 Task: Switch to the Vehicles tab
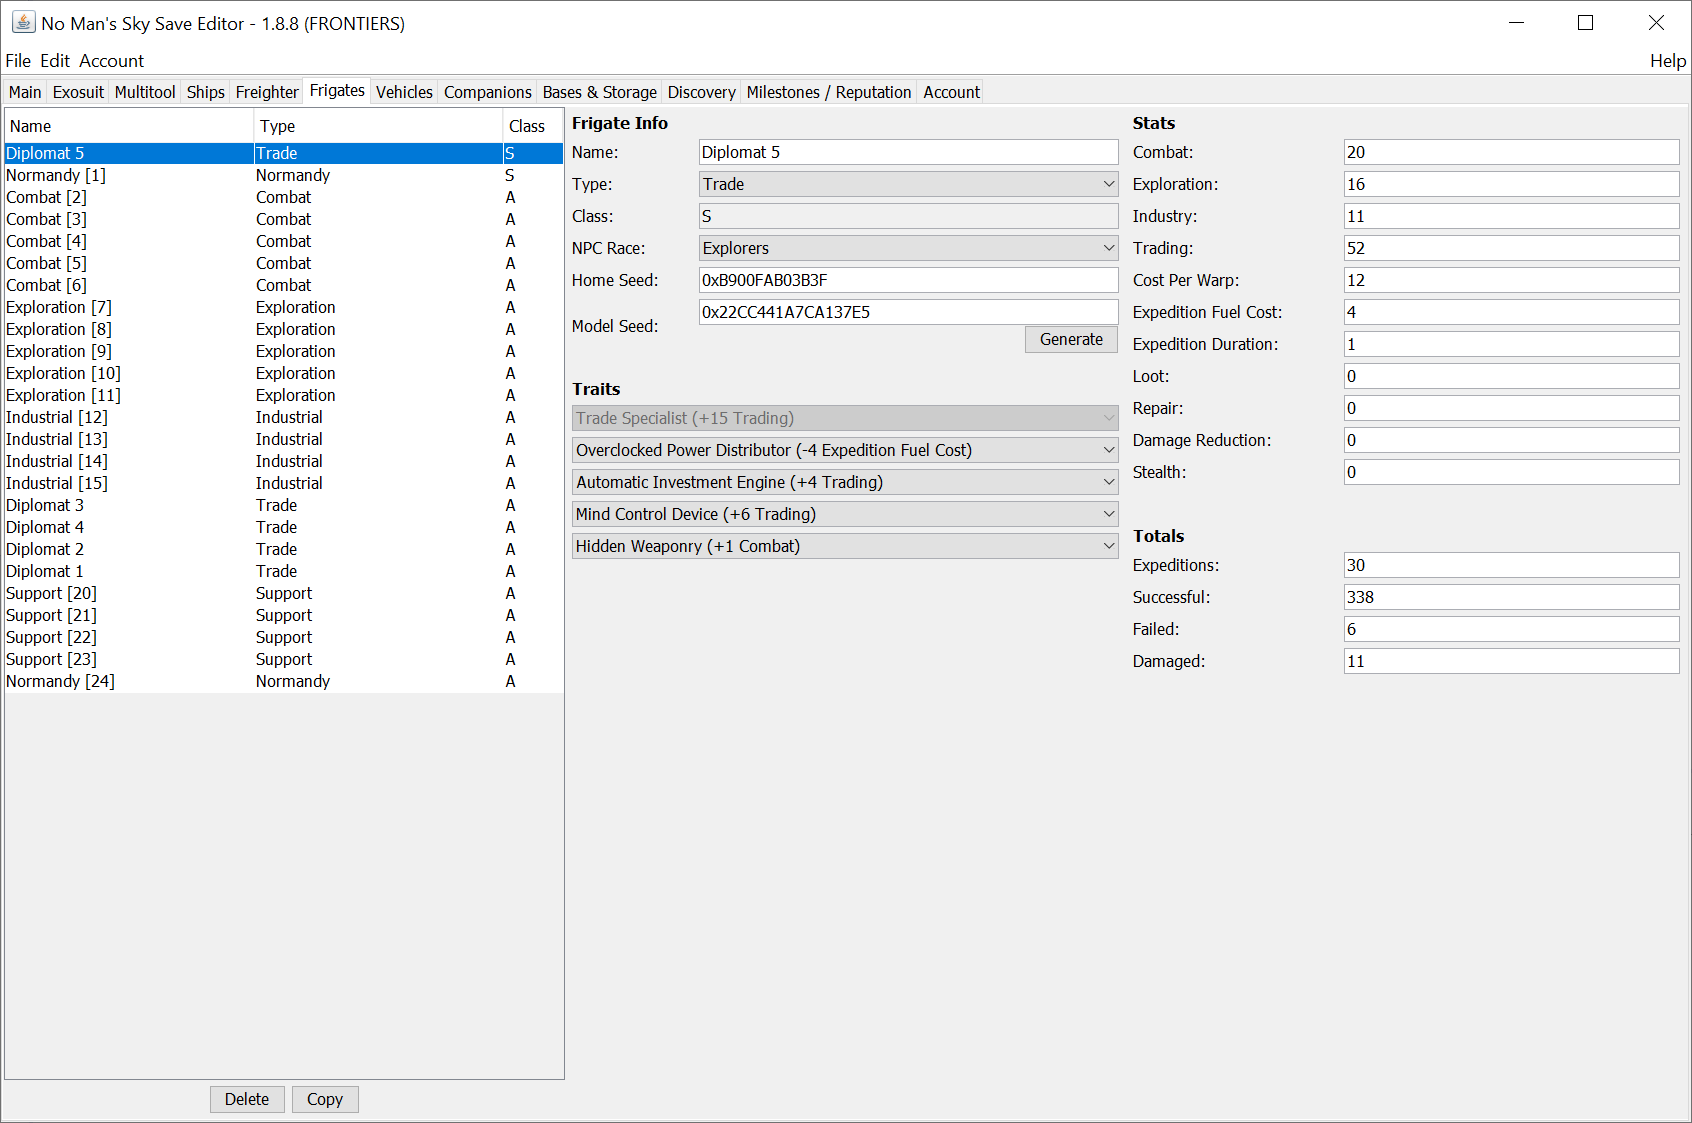(404, 92)
